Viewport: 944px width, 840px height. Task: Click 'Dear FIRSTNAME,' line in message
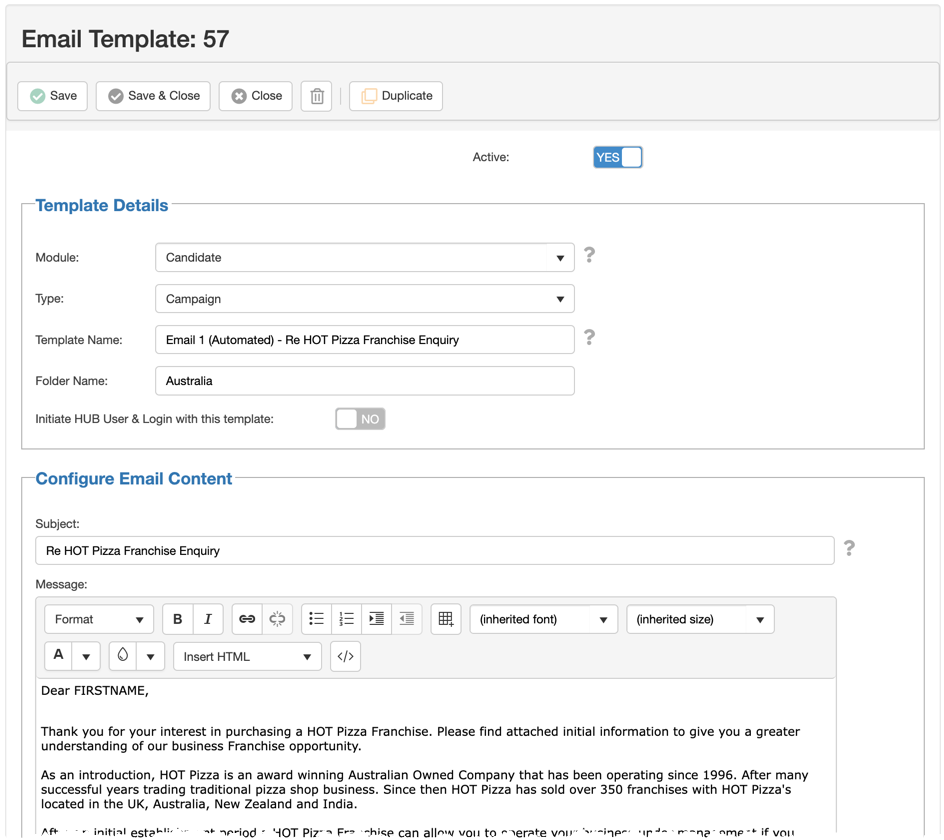95,691
